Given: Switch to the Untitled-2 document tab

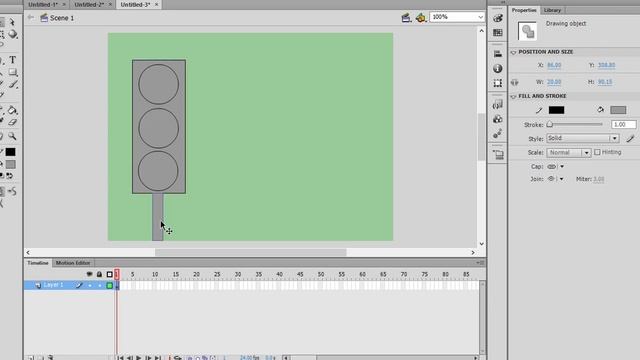Looking at the screenshot, I should pos(89,4).
